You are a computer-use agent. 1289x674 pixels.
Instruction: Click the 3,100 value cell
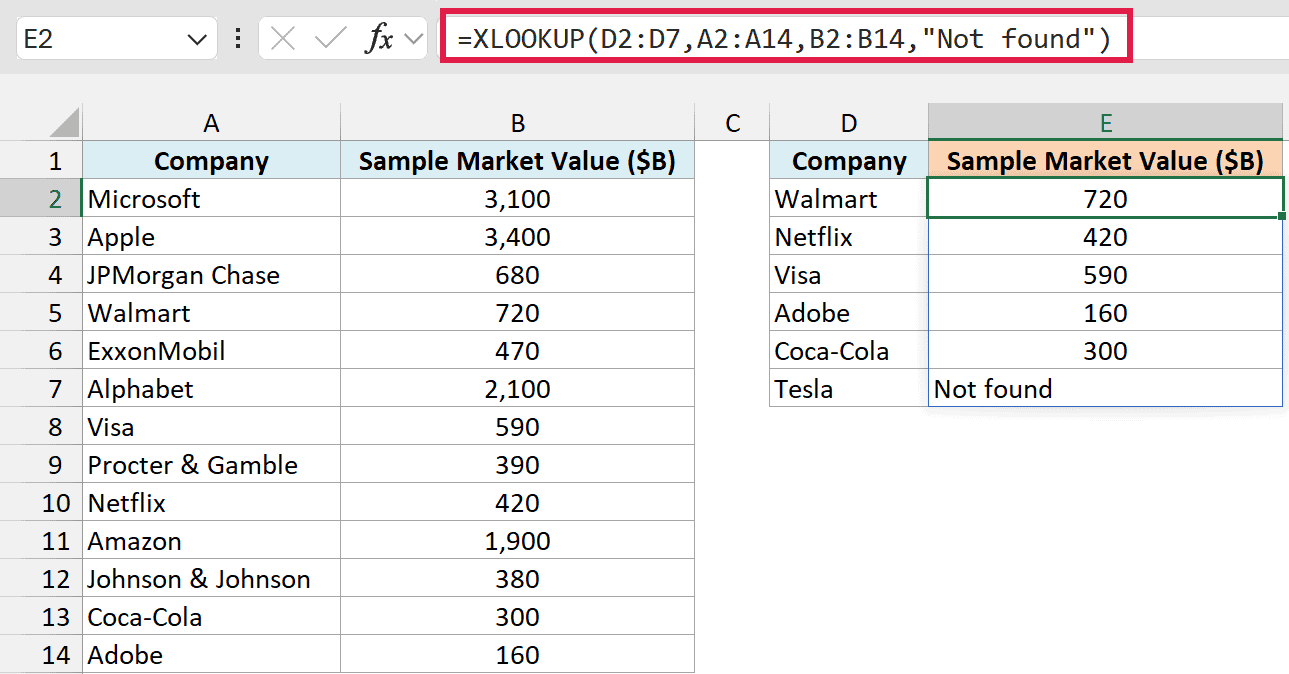(517, 199)
